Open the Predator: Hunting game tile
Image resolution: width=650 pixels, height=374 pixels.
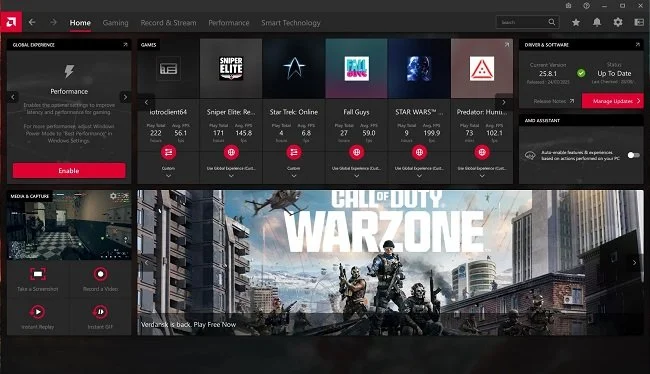(x=482, y=69)
